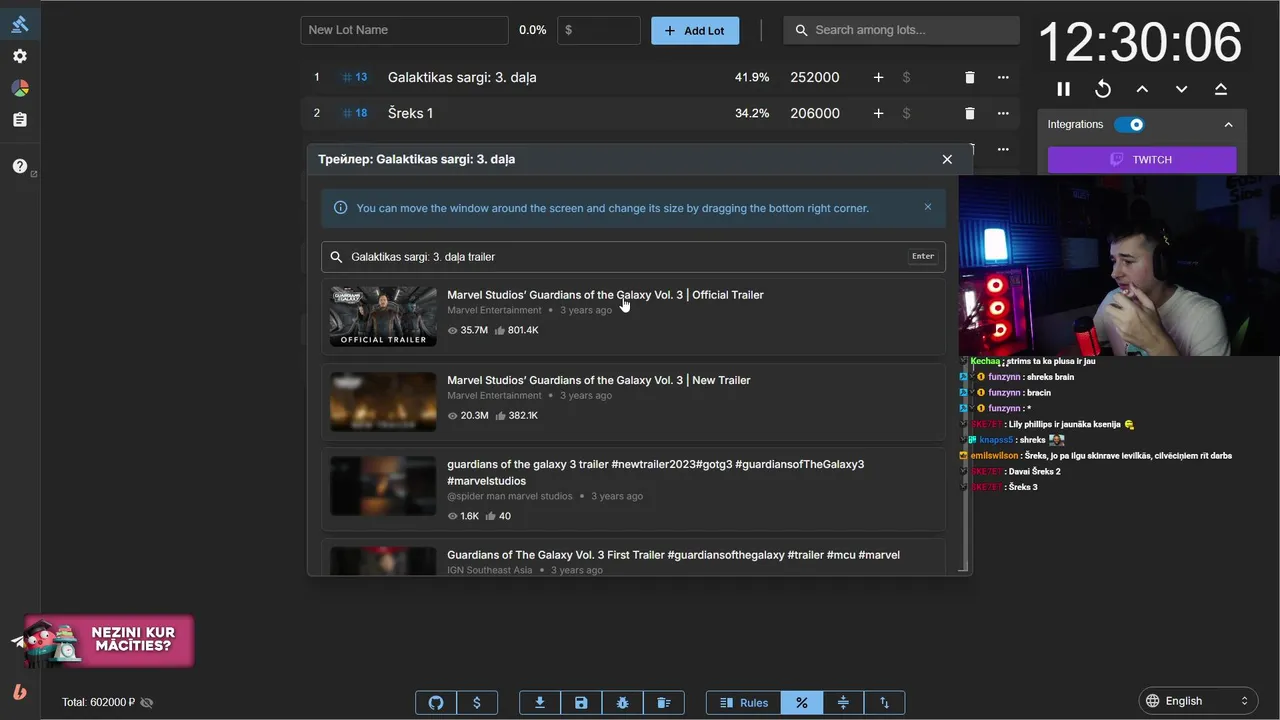Reset the timer with circular arrow
This screenshot has height=720, width=1280.
1103,89
